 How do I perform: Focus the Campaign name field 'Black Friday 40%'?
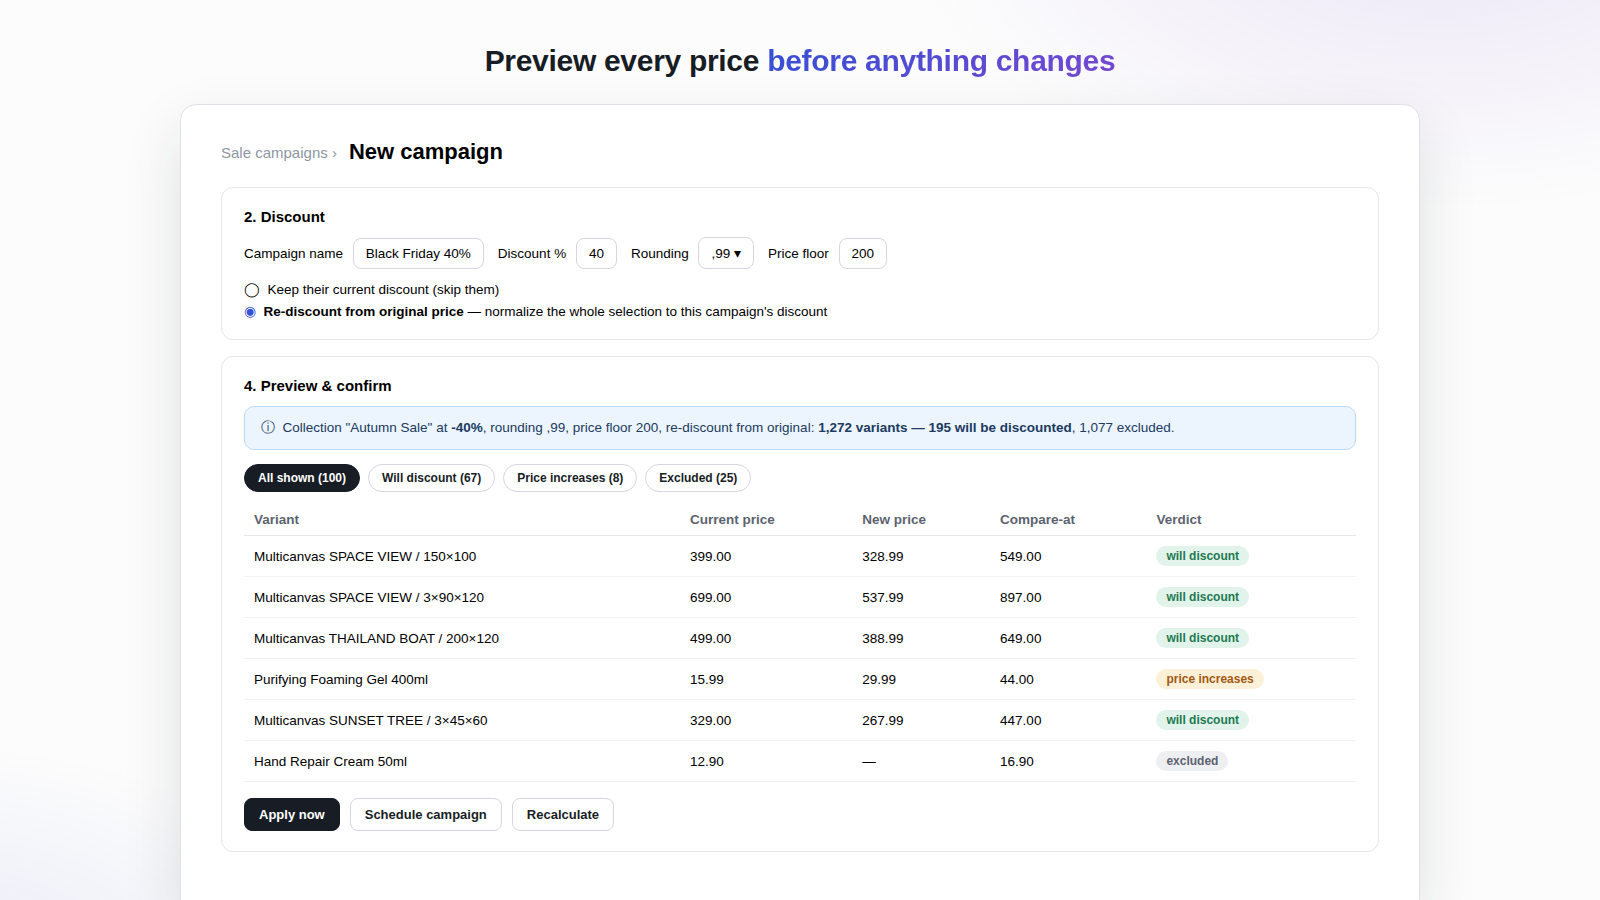tap(418, 254)
